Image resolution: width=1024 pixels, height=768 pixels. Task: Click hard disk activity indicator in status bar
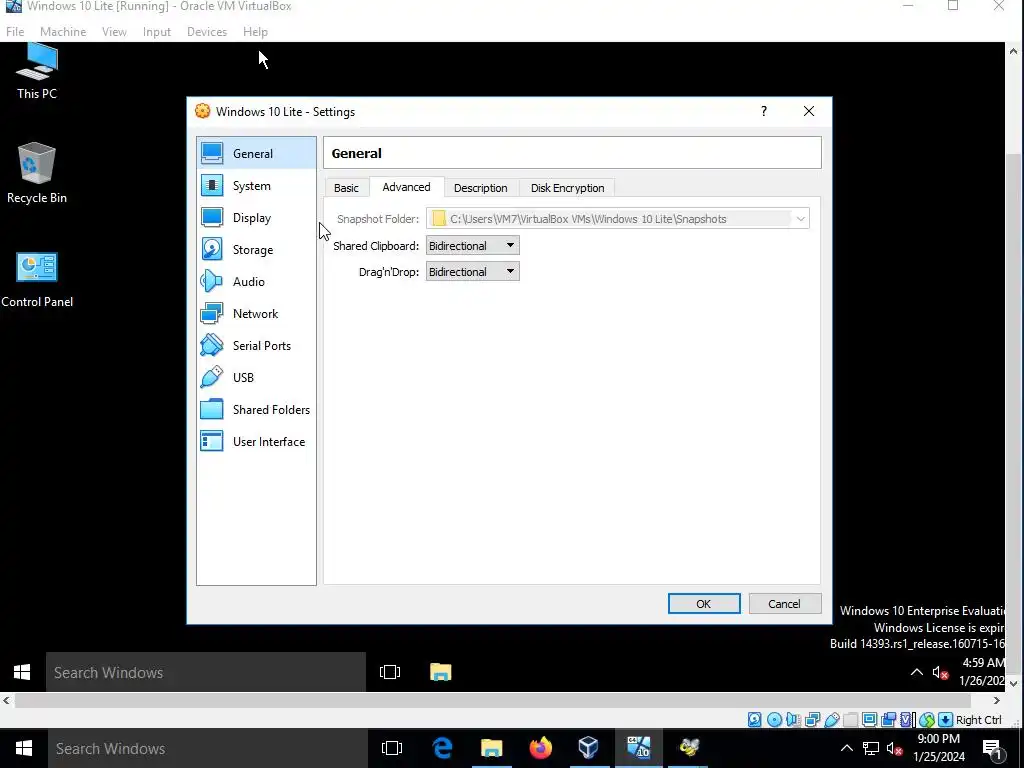click(754, 720)
